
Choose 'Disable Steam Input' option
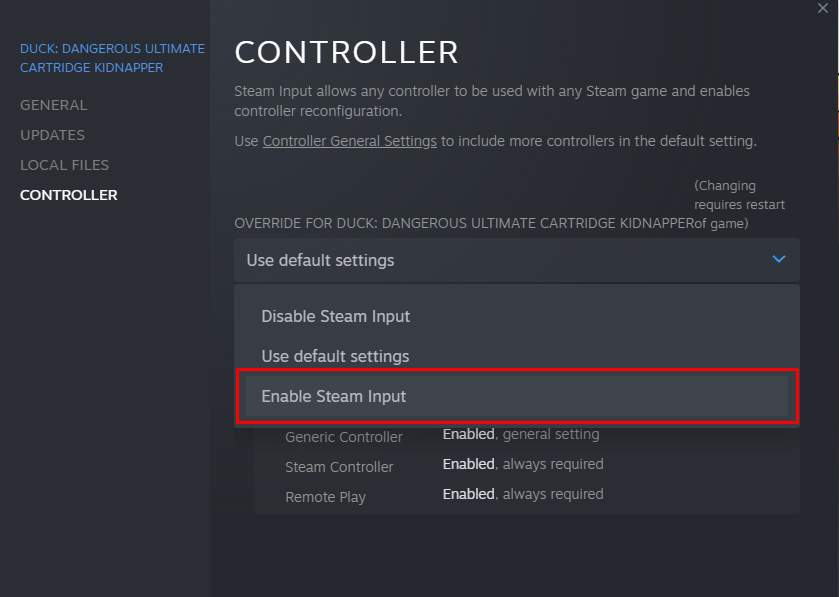pyautogui.click(x=336, y=316)
